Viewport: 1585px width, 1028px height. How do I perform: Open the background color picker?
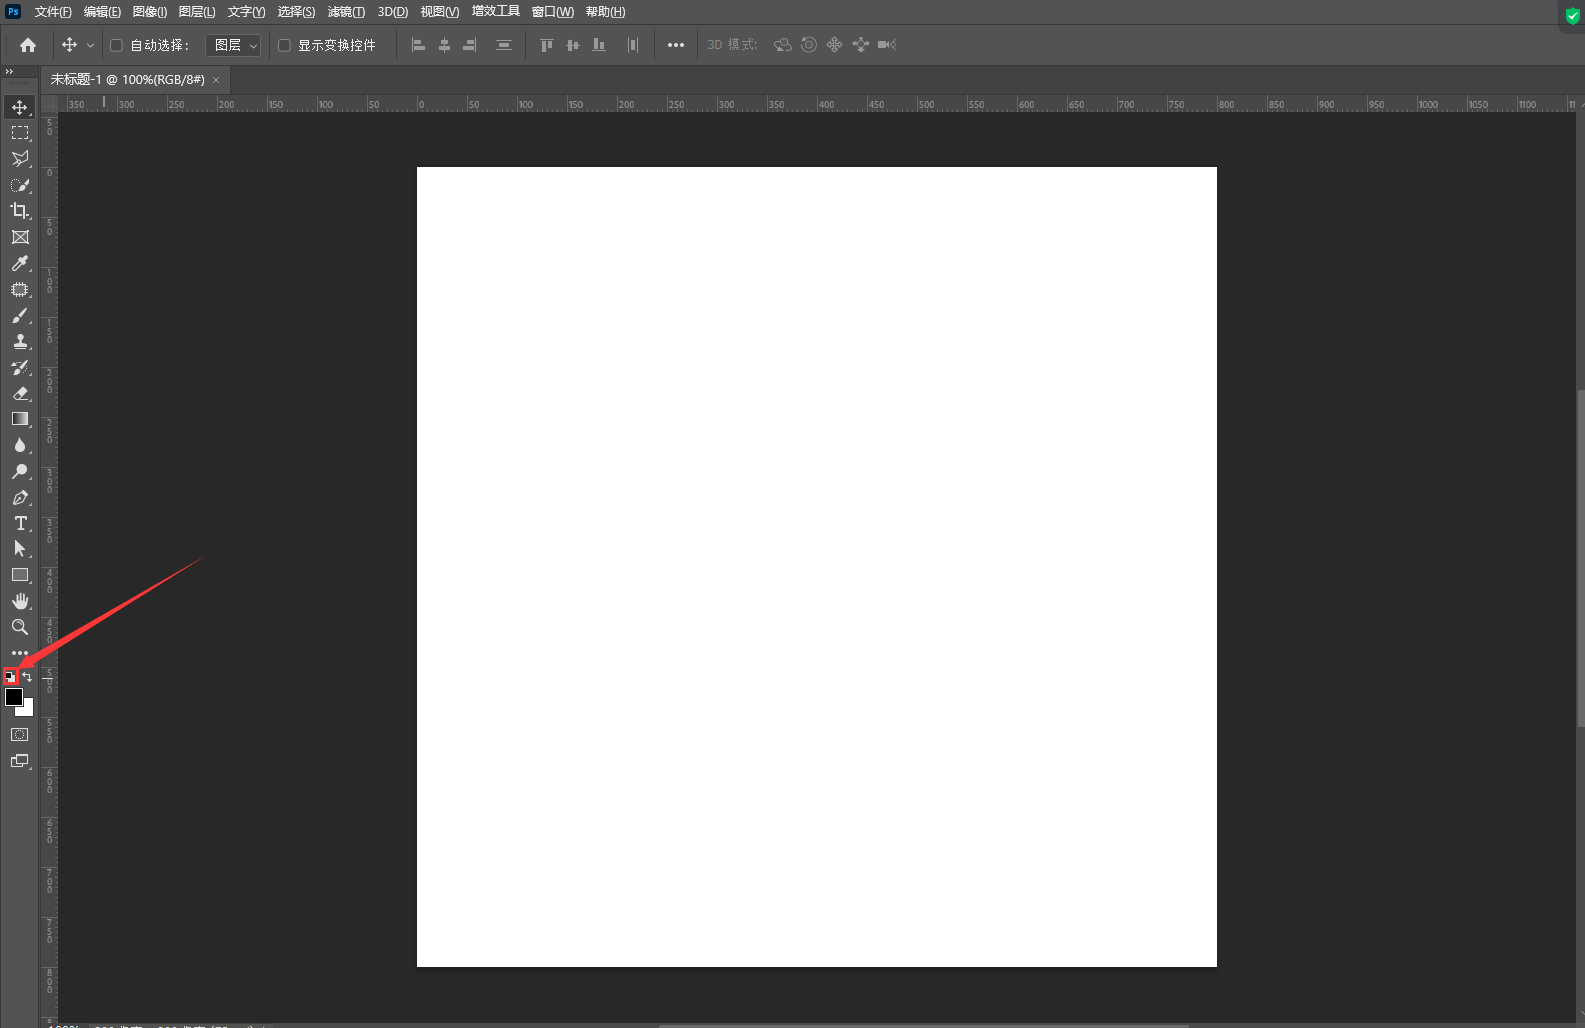click(x=29, y=710)
